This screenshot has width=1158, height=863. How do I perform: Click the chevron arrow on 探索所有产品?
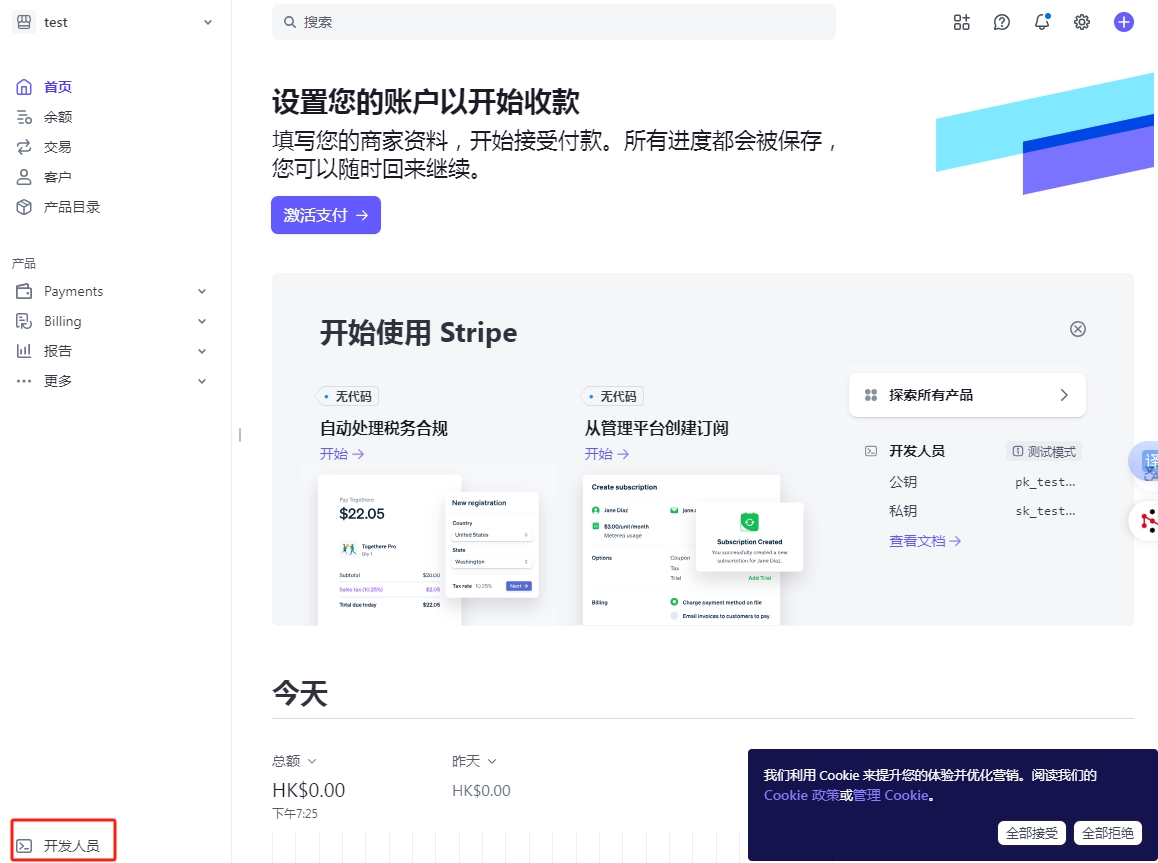pyautogui.click(x=1064, y=395)
